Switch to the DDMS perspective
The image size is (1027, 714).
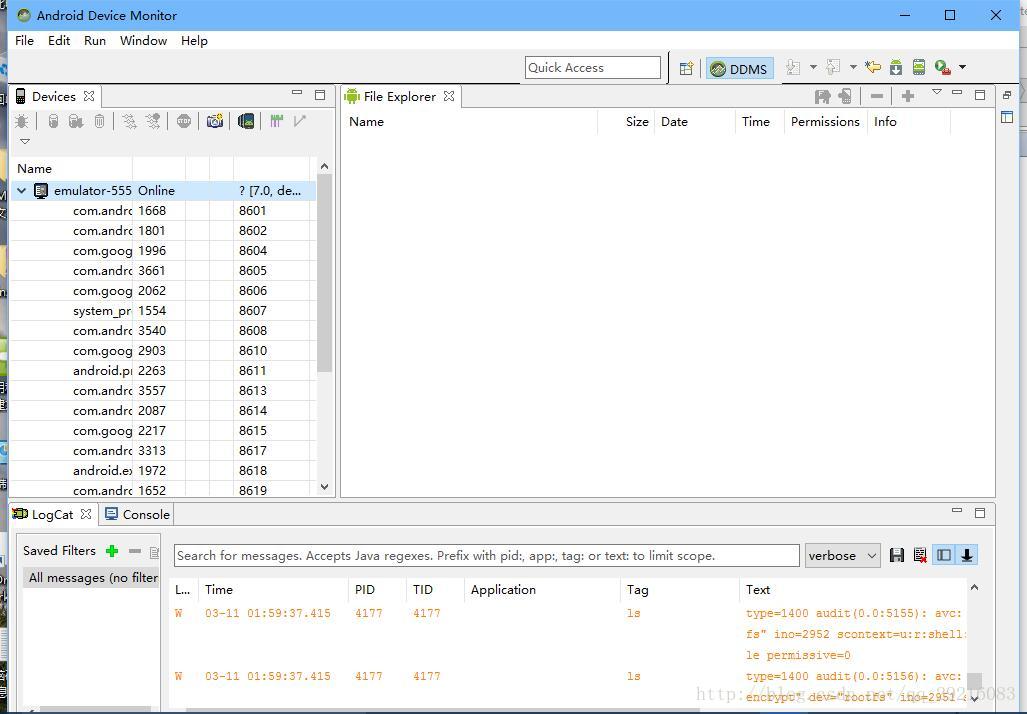(739, 68)
